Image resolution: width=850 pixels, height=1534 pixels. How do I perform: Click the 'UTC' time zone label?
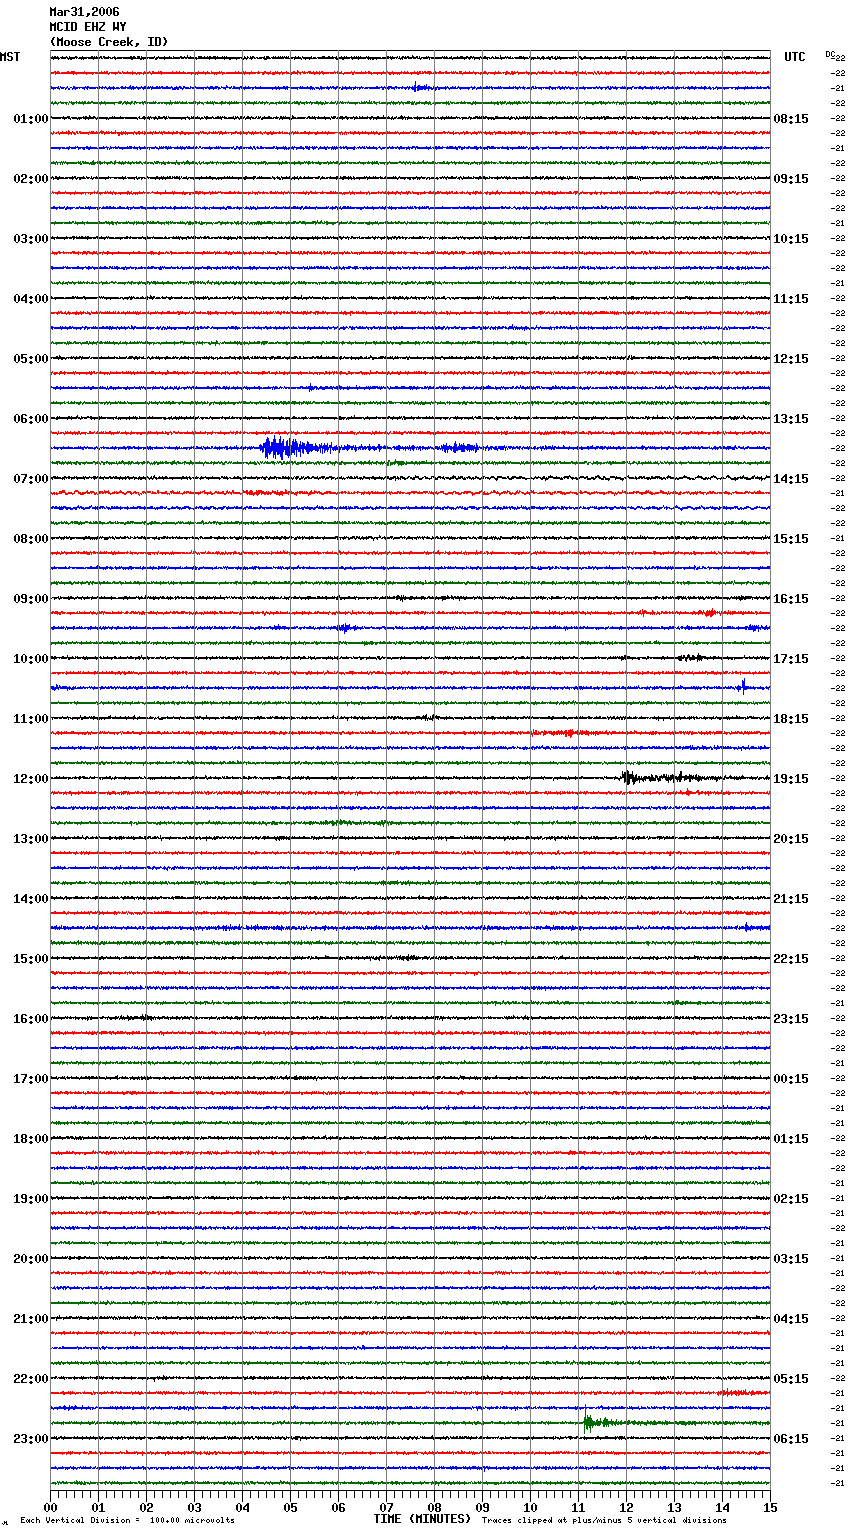(x=795, y=57)
